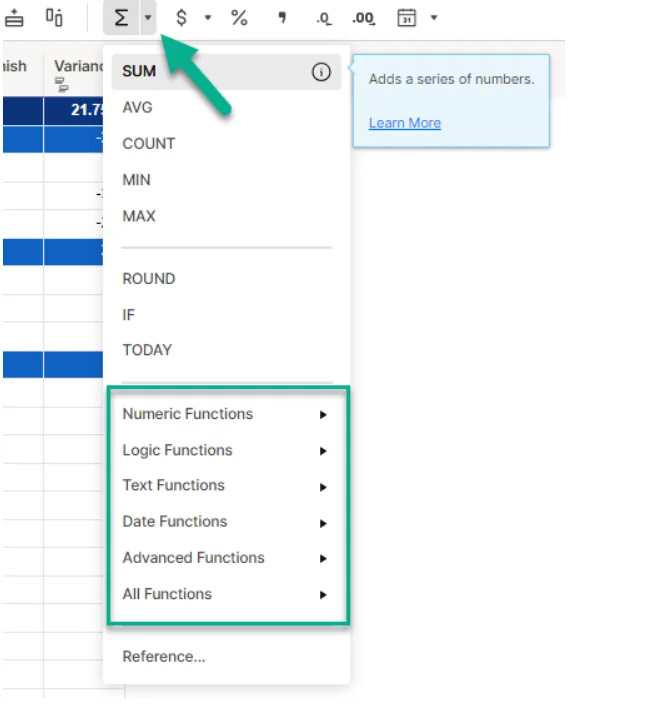Choose the COUNT function
The height and width of the screenshot is (708, 652).
[226, 144]
